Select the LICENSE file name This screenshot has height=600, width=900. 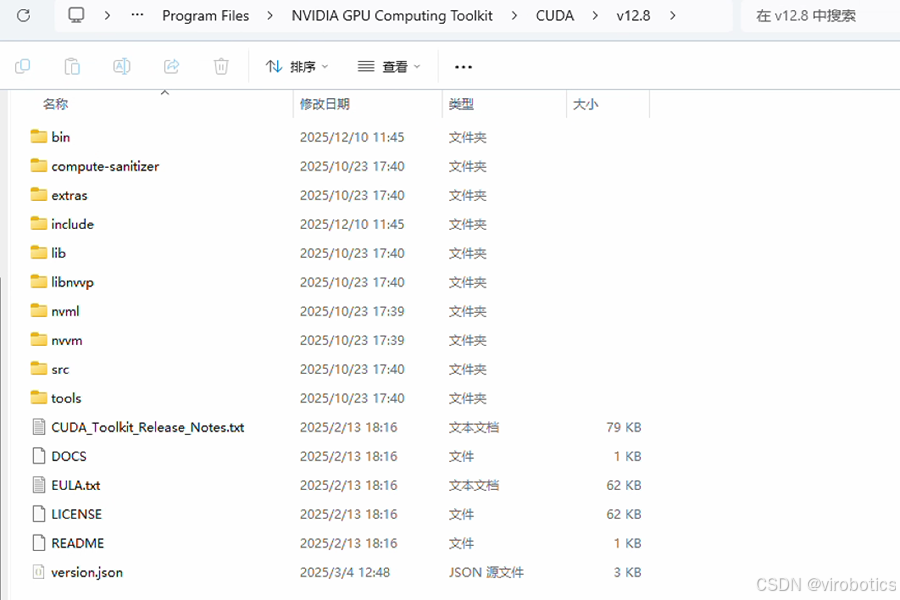(76, 514)
